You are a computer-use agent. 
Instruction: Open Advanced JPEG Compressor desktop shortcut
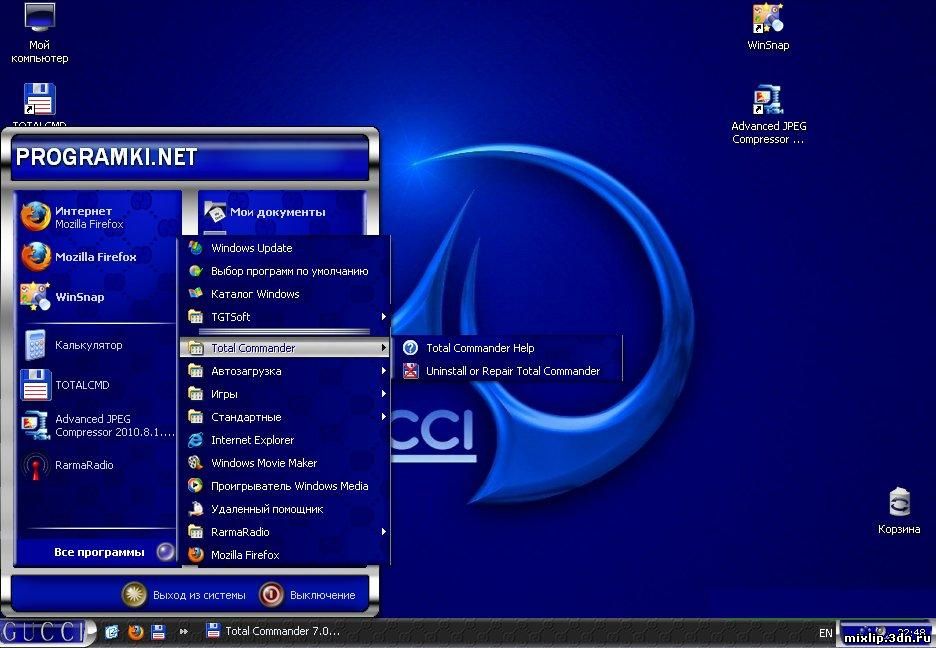(x=768, y=115)
